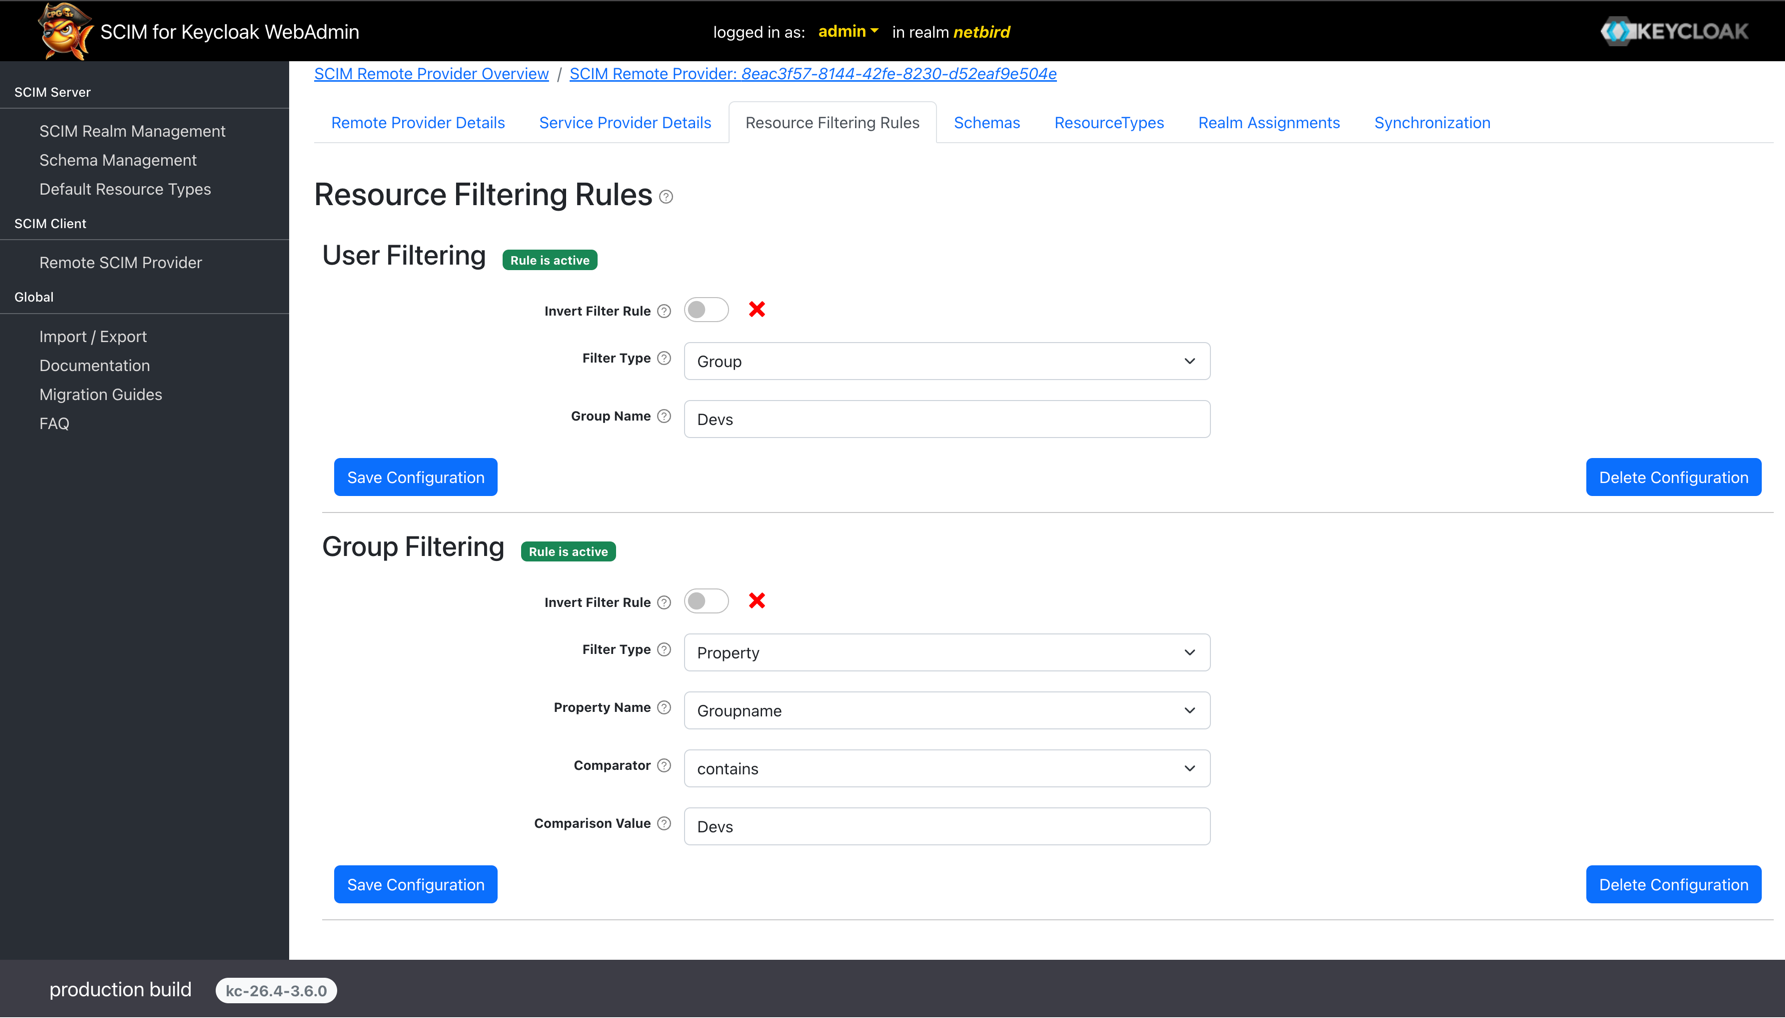
Task: Open the Filter Type dropdown showing Group
Action: [946, 361]
